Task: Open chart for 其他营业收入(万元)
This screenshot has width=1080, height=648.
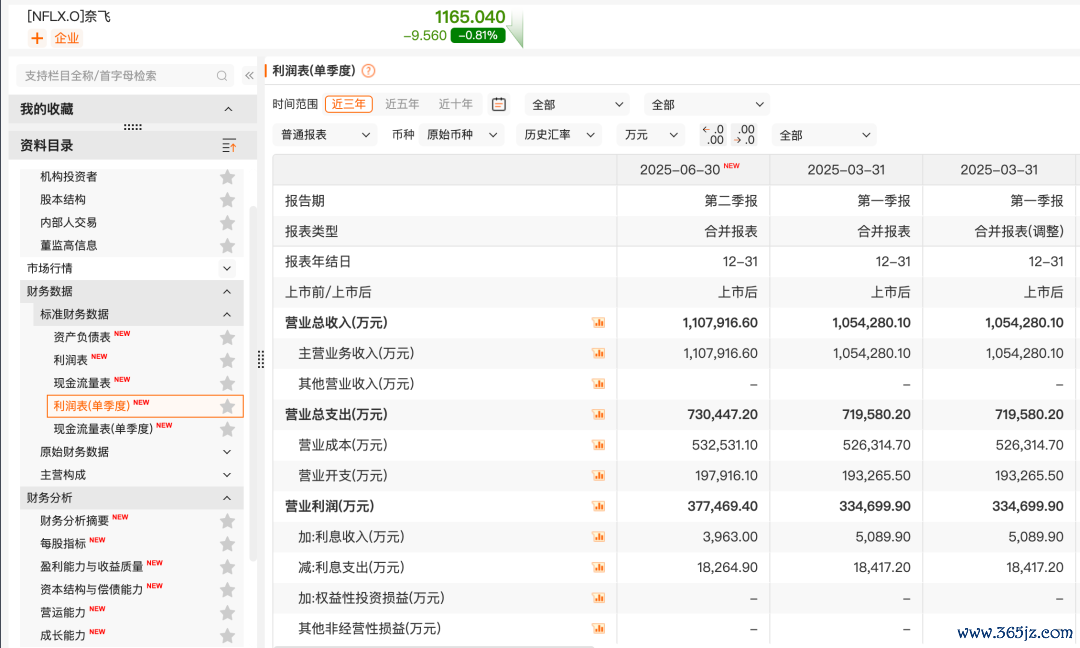Action: point(599,384)
